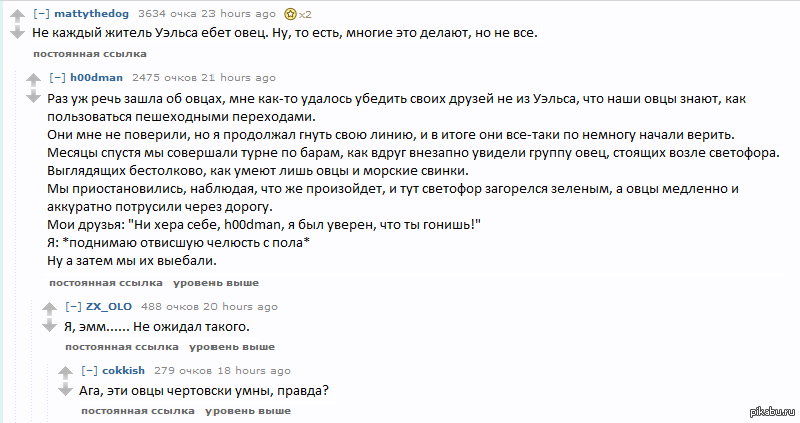Open ZX_OLO's user profile
Image resolution: width=800 pixels, height=423 pixels.
[109, 306]
